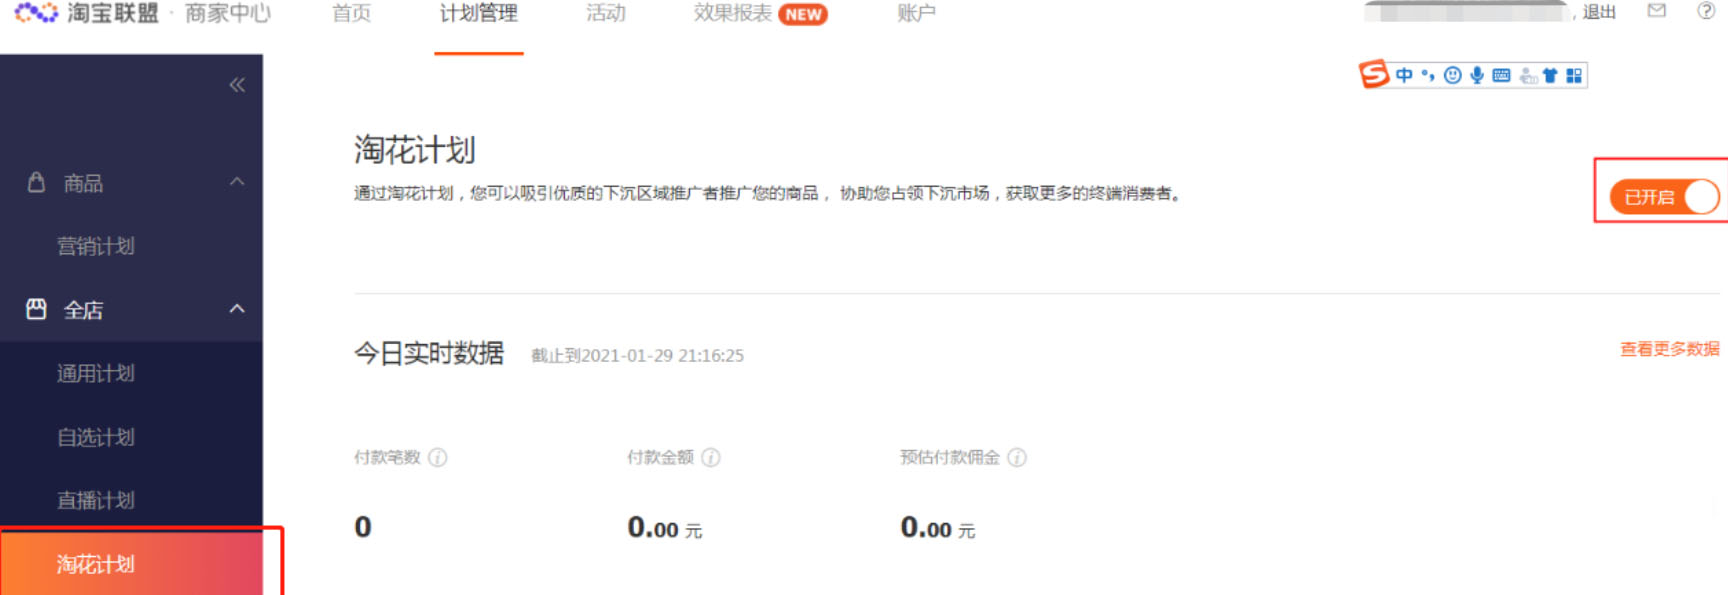Activate Sogou voice input microphone
1728x595 pixels.
(1477, 75)
